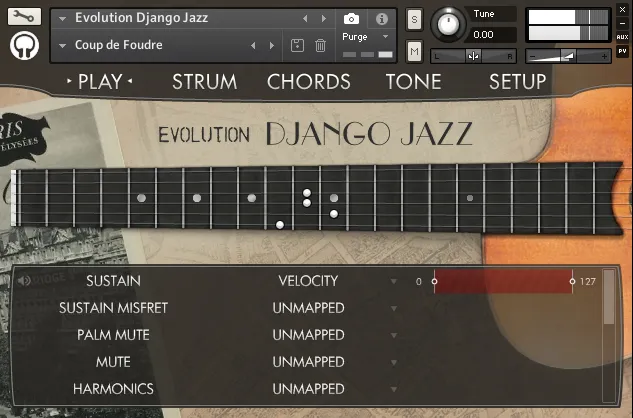Viewport: 633px width, 418px height.
Task: Expand the Sustain Misfret mapping dropdown
Action: point(394,309)
